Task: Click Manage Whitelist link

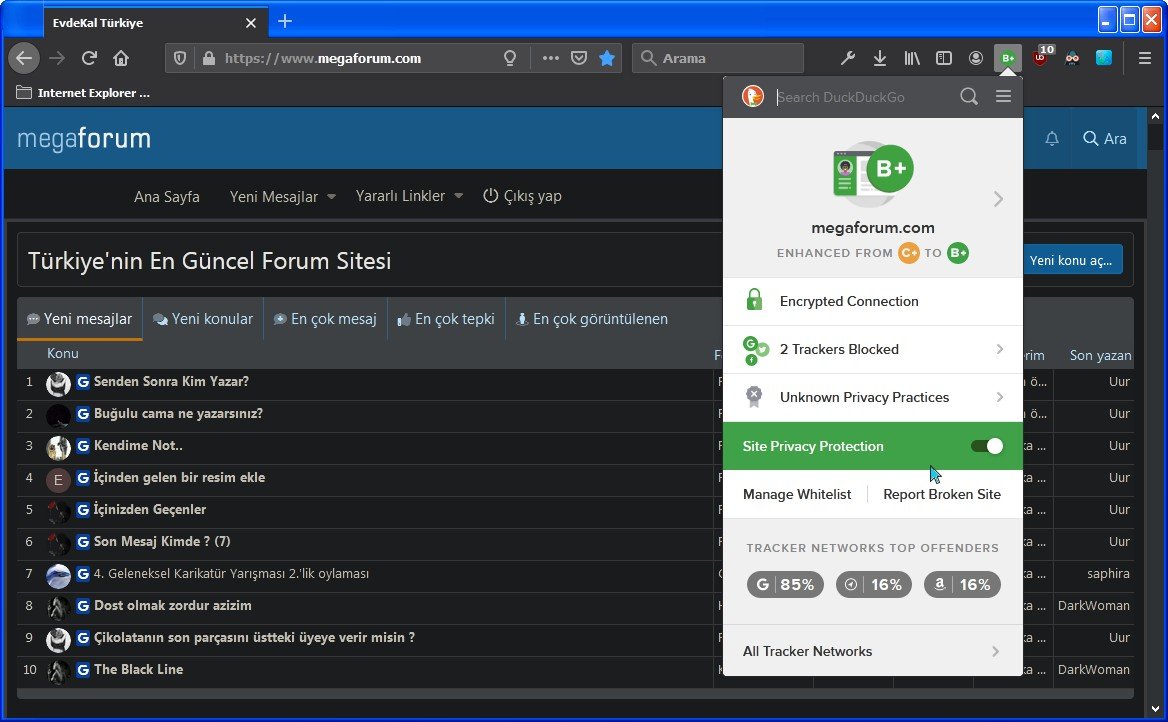Action: (797, 494)
